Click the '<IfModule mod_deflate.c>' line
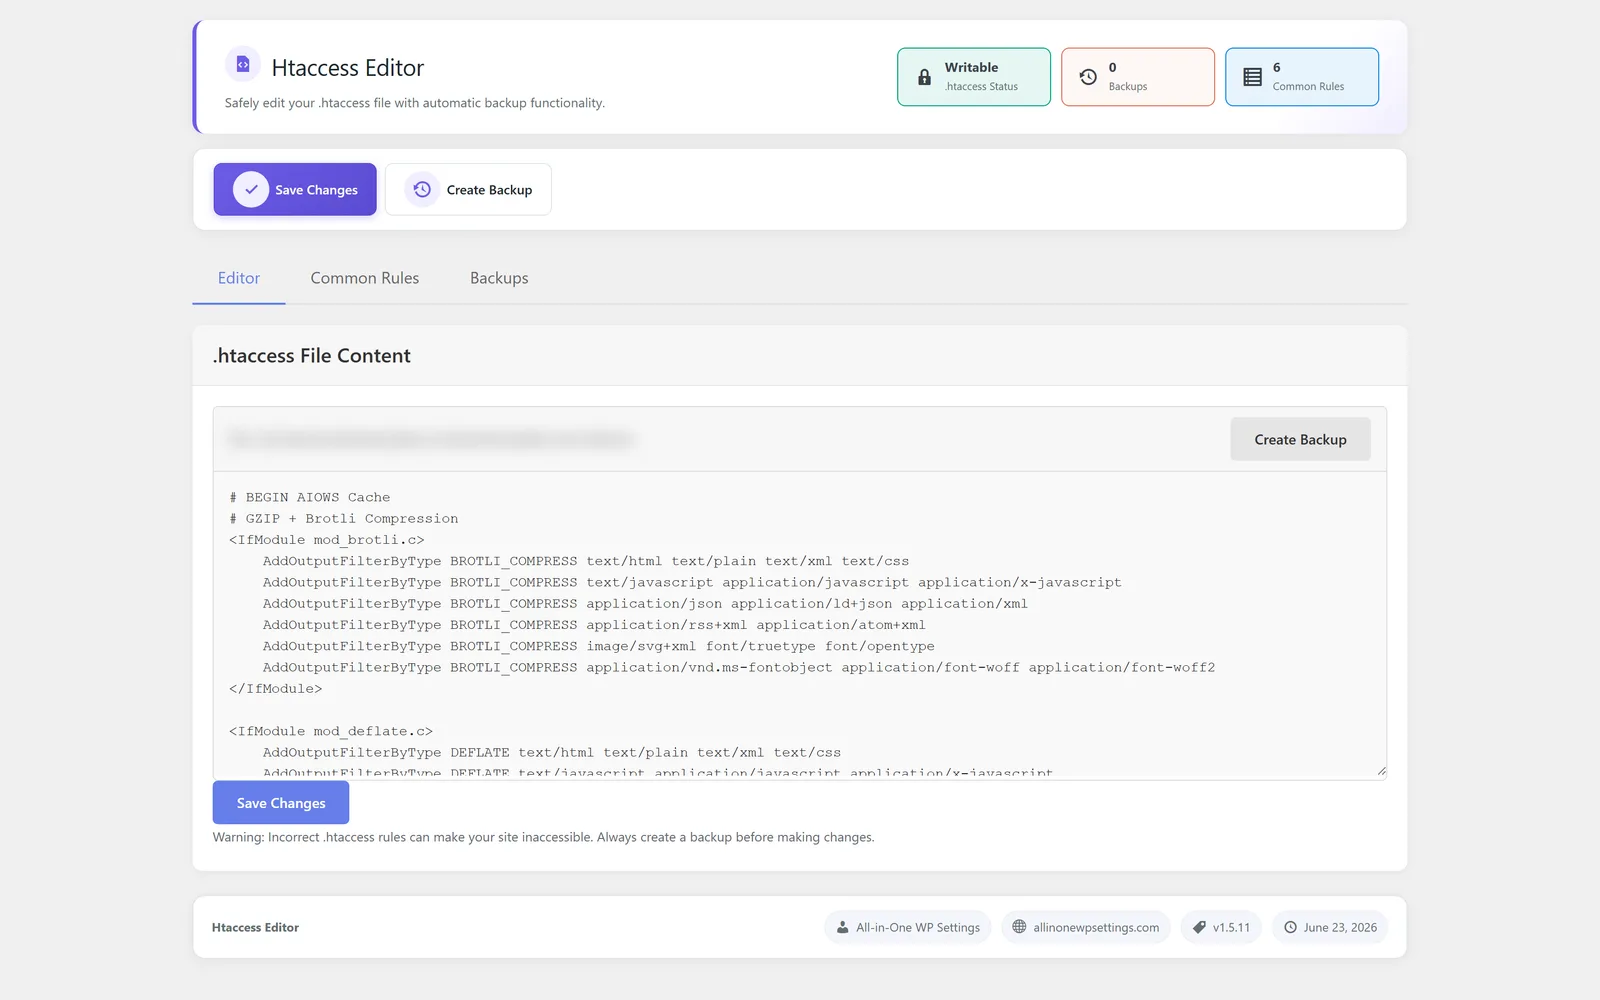 (x=331, y=731)
